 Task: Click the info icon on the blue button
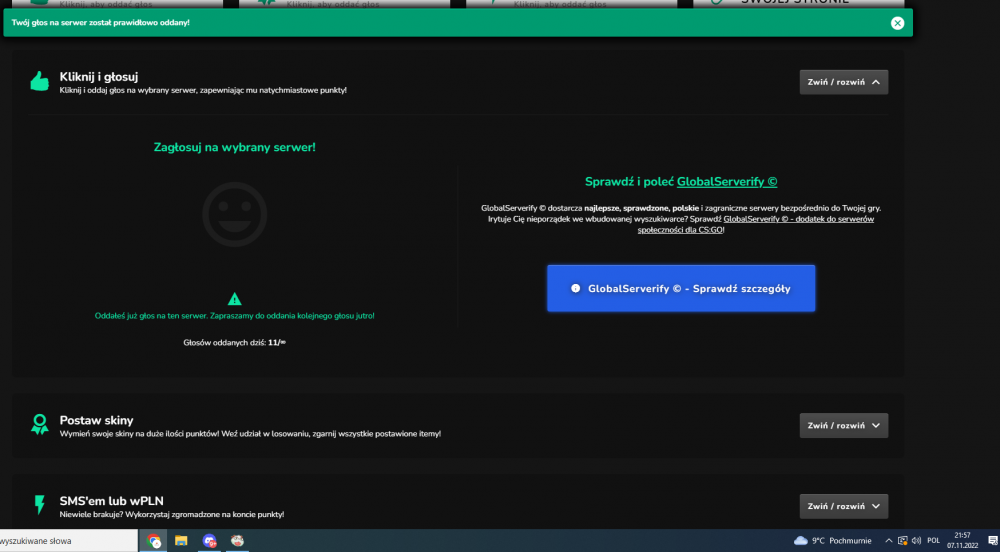point(575,289)
